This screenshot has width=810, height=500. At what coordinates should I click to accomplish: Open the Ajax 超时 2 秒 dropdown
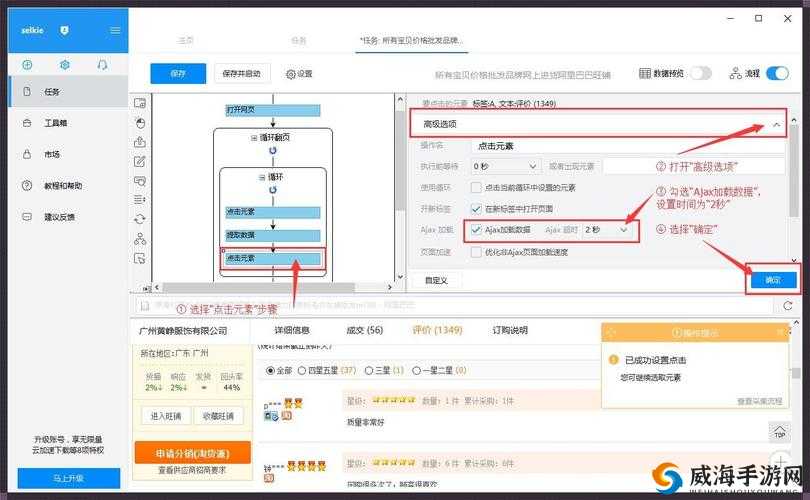[606, 230]
